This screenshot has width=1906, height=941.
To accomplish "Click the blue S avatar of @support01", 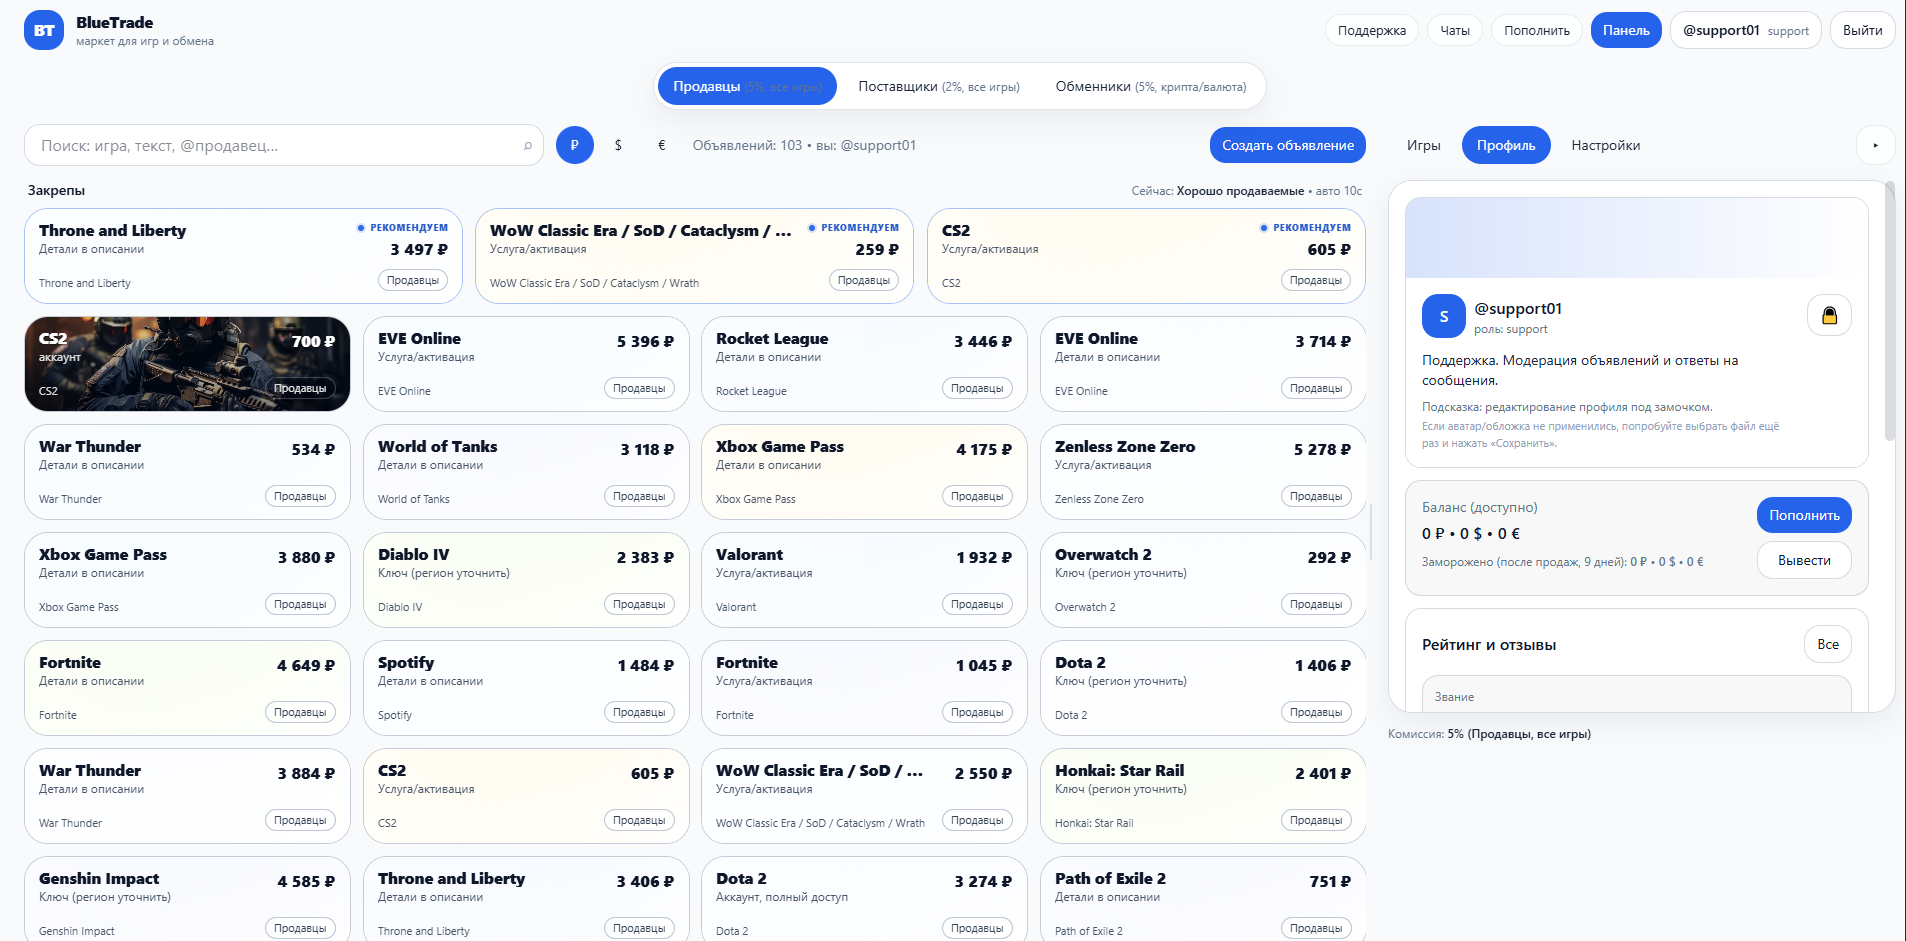I will (x=1443, y=316).
